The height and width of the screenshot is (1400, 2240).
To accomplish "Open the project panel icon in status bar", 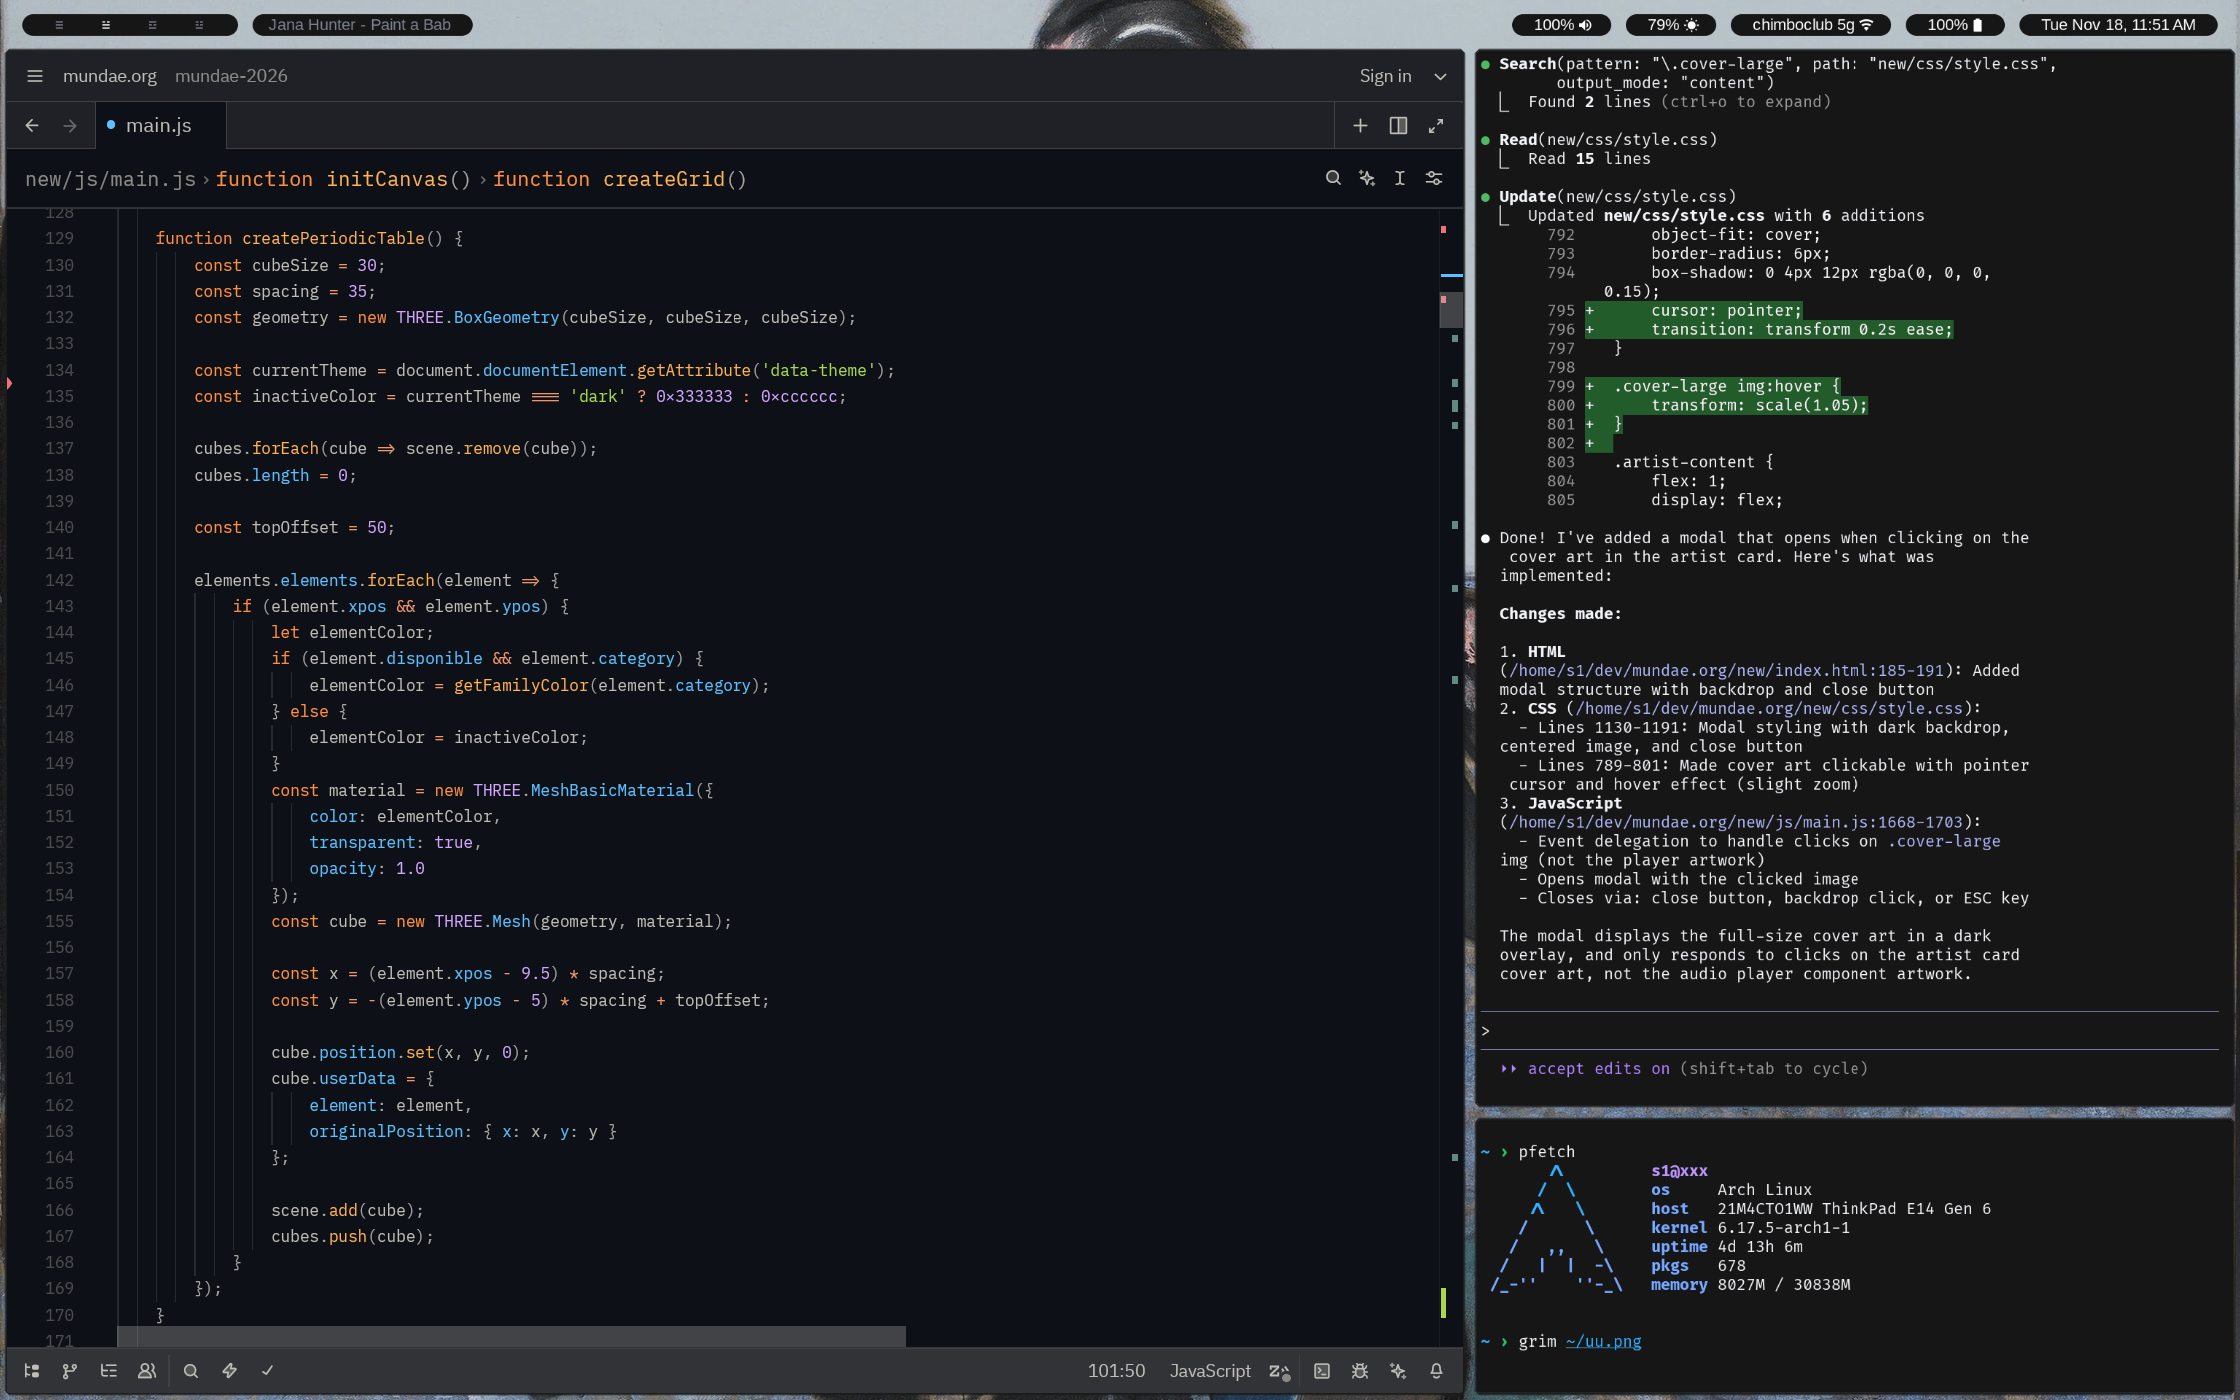I will (32, 1371).
